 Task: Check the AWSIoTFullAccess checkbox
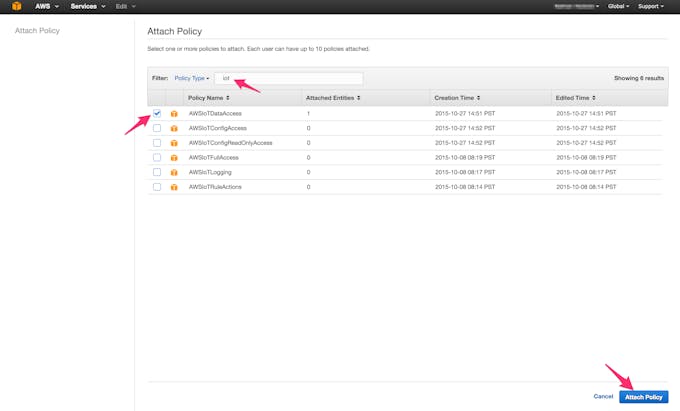pos(157,158)
